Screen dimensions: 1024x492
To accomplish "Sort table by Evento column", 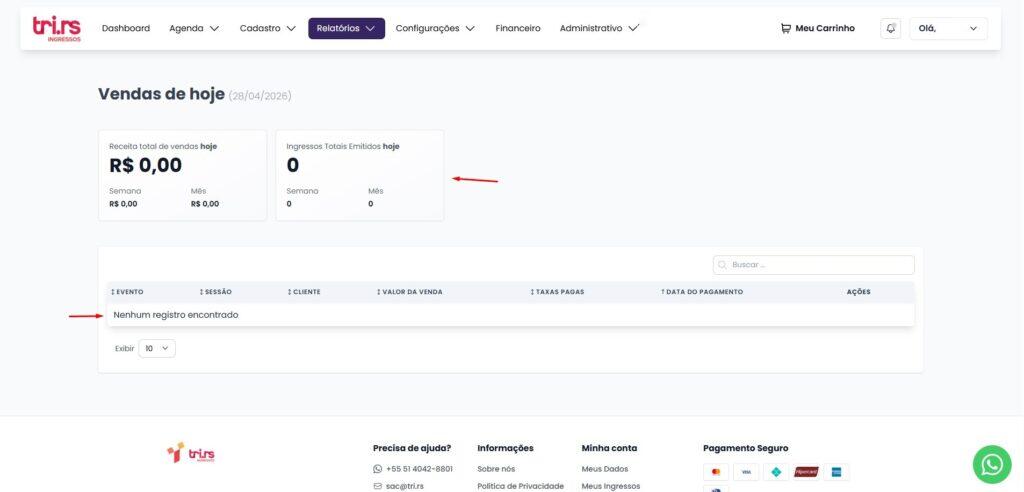I will [x=127, y=292].
